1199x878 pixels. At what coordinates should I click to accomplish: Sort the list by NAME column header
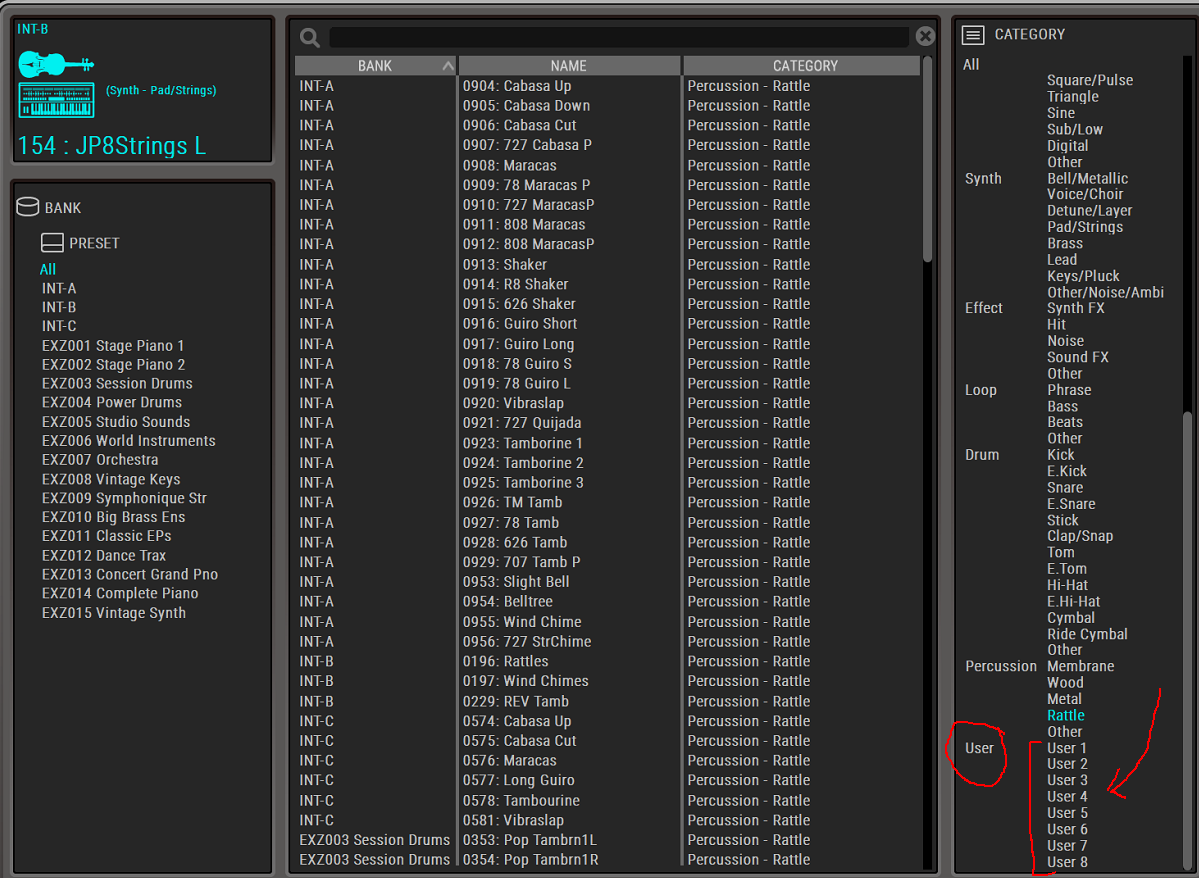point(569,66)
